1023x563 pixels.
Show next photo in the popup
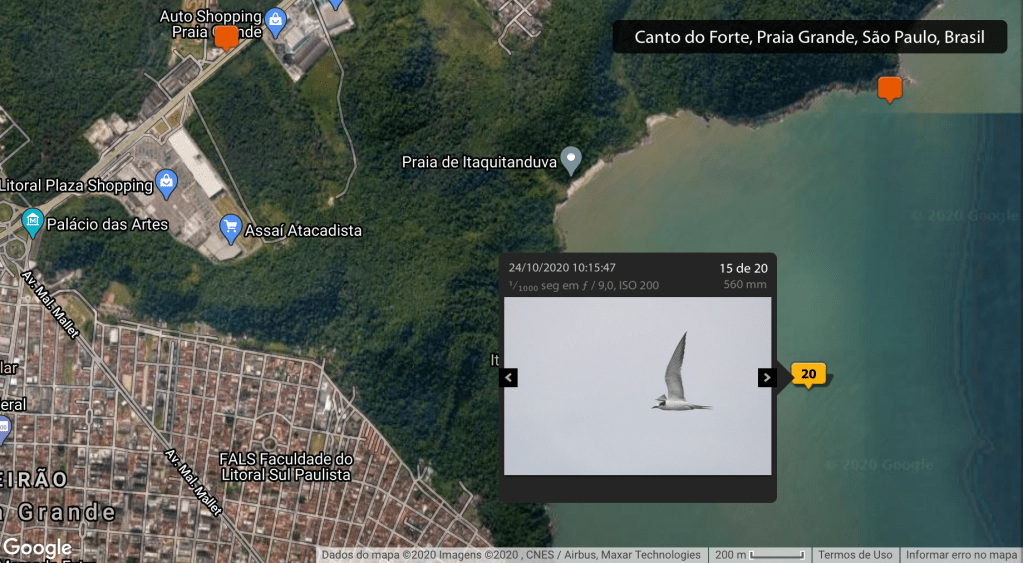pyautogui.click(x=767, y=377)
